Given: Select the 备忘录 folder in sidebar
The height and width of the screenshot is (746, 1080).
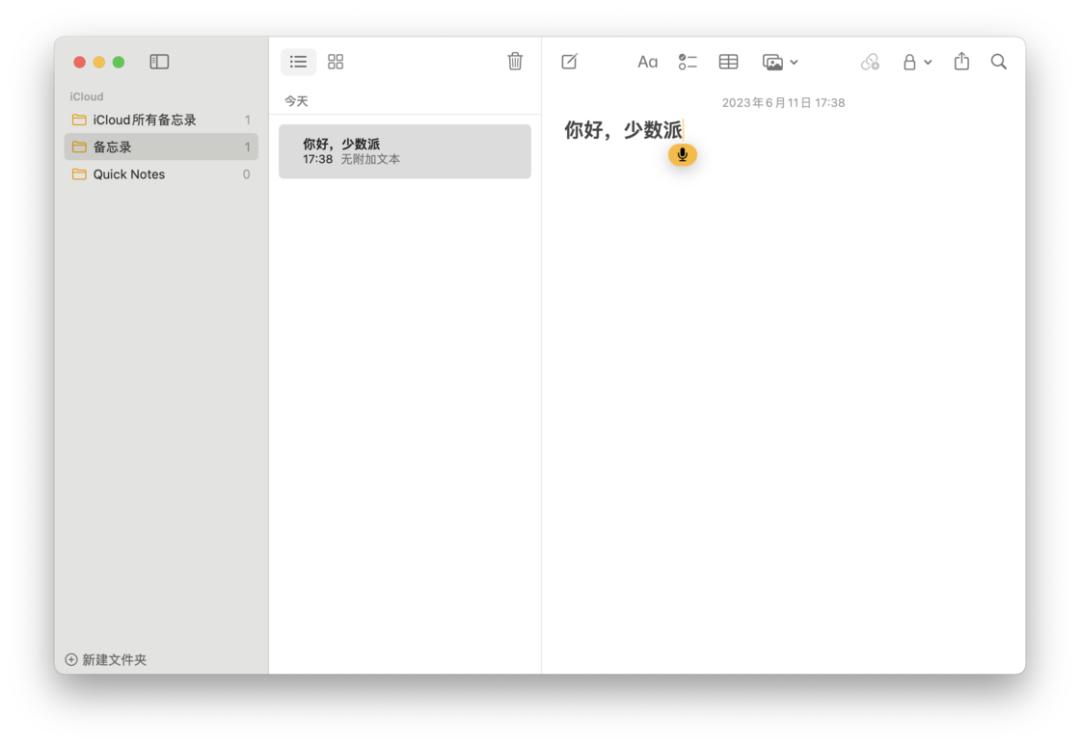Looking at the screenshot, I should [x=161, y=147].
